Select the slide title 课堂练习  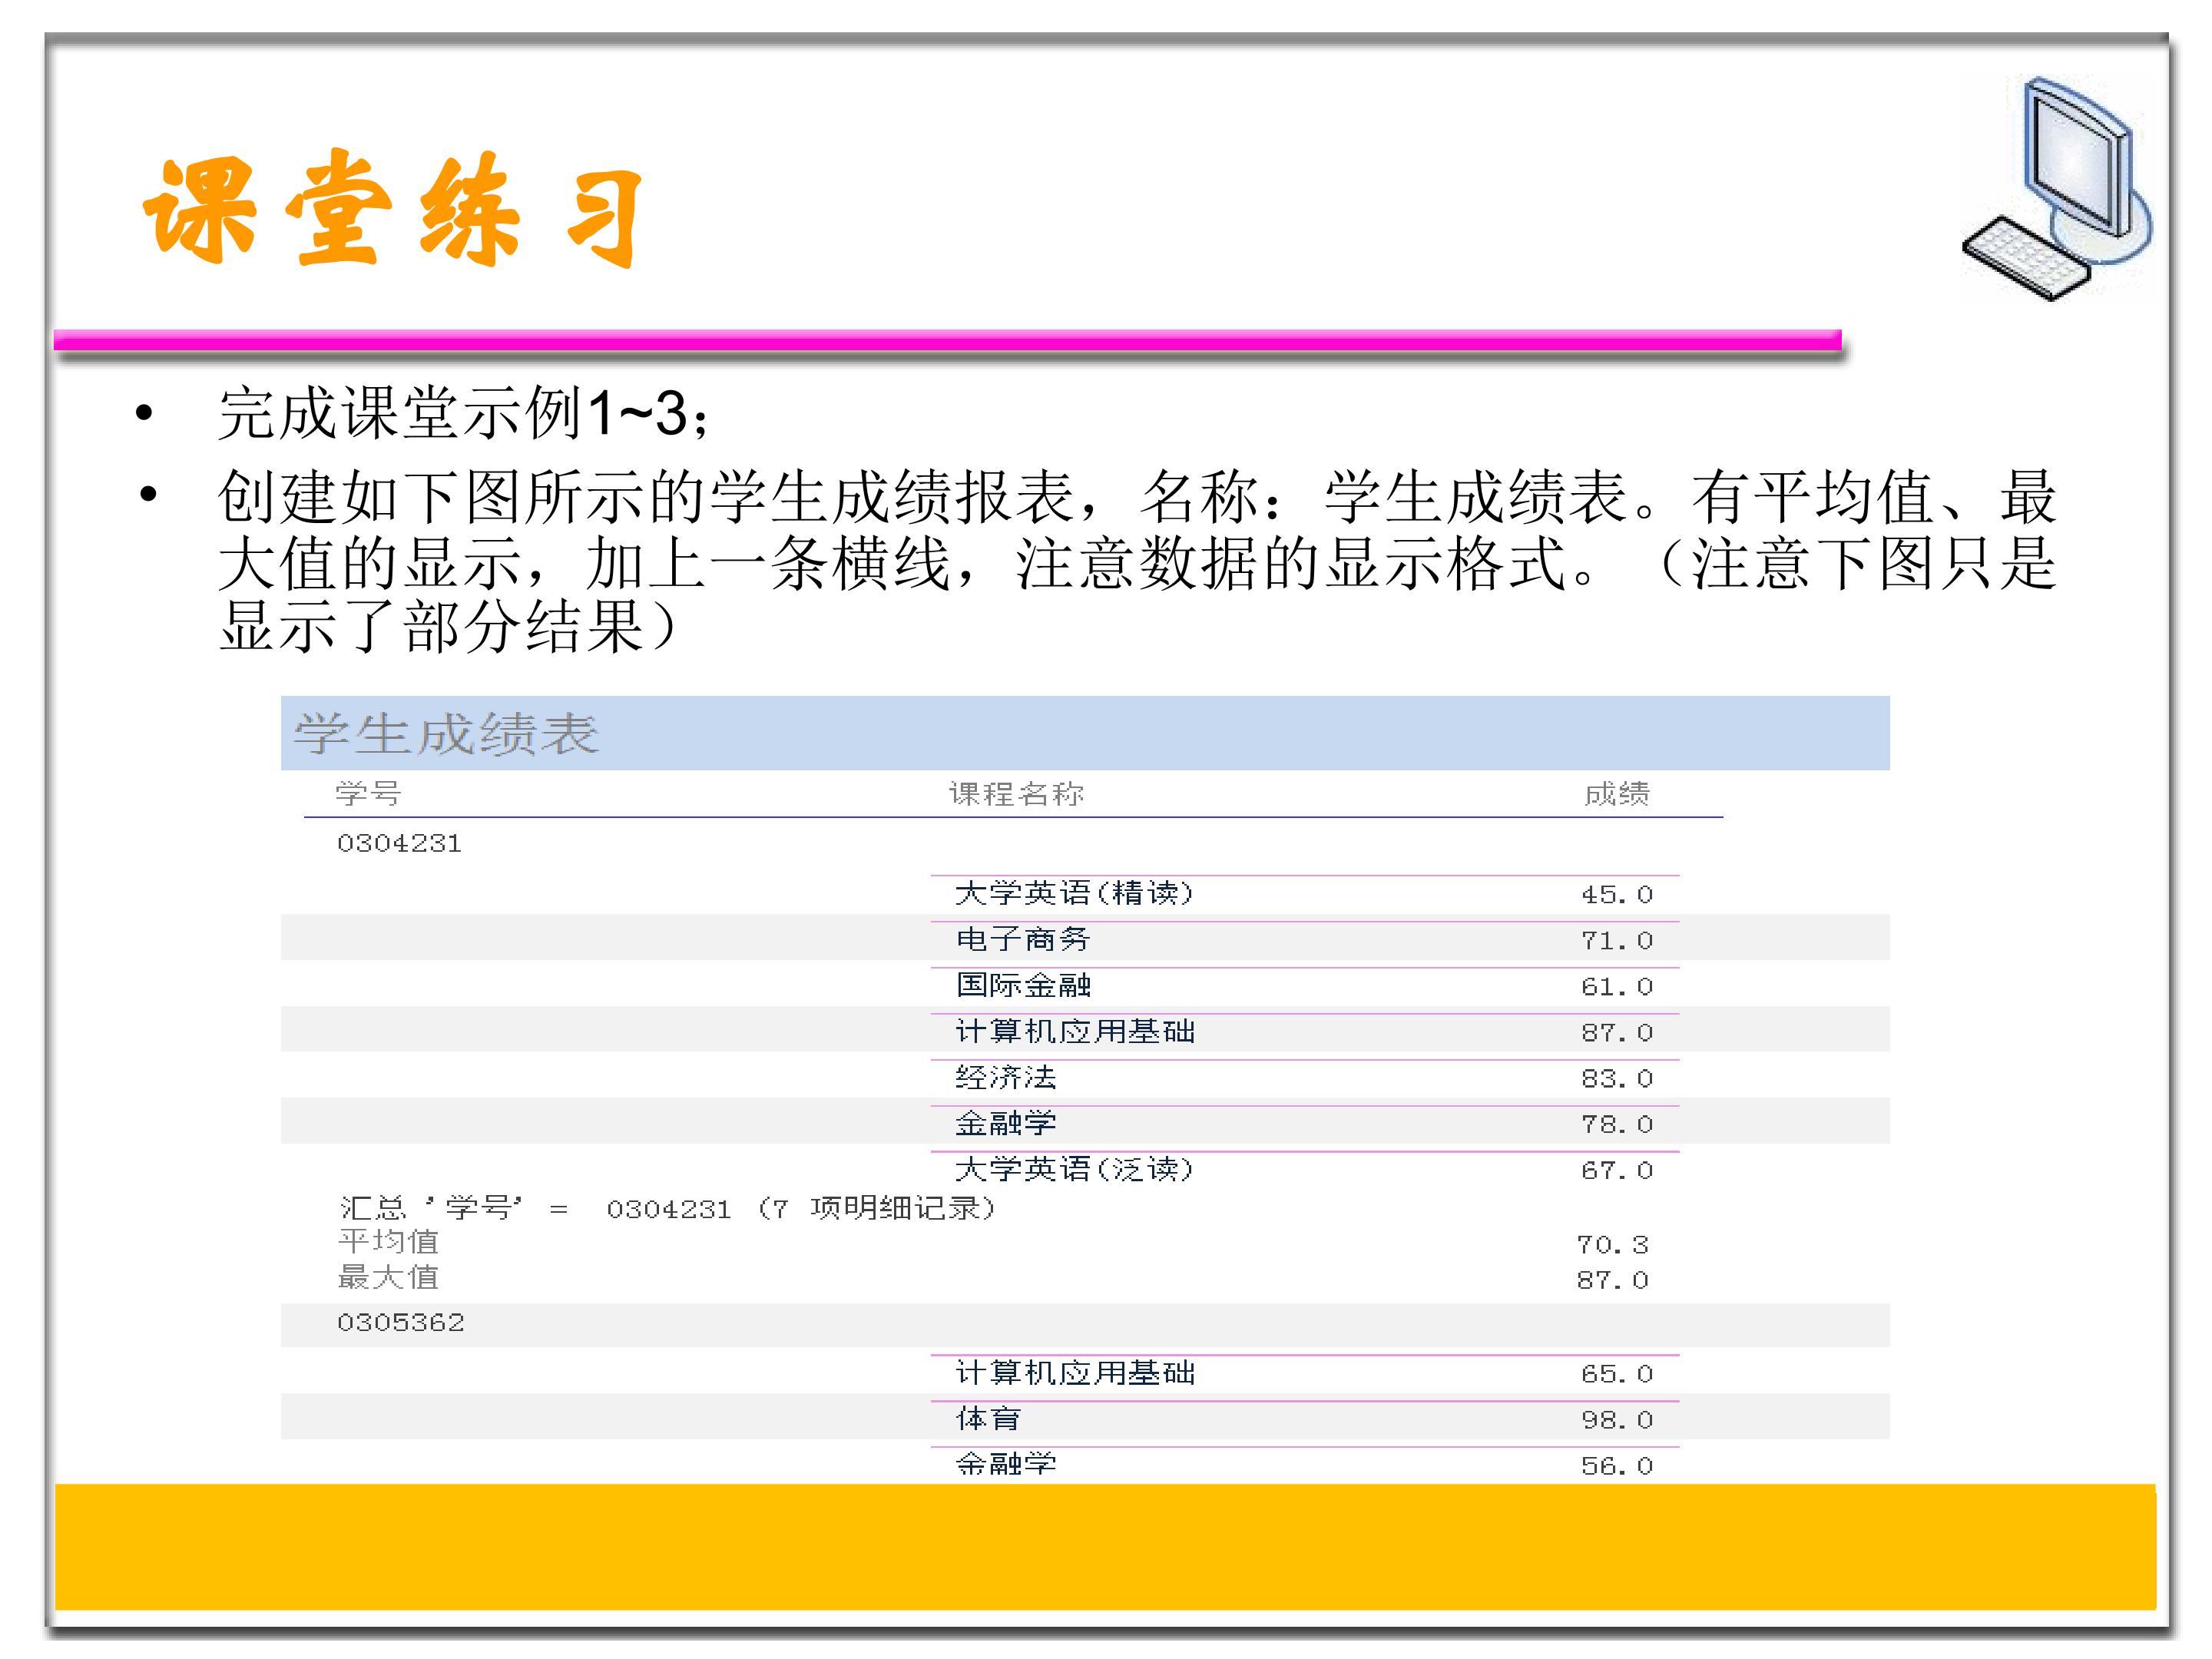[x=393, y=209]
